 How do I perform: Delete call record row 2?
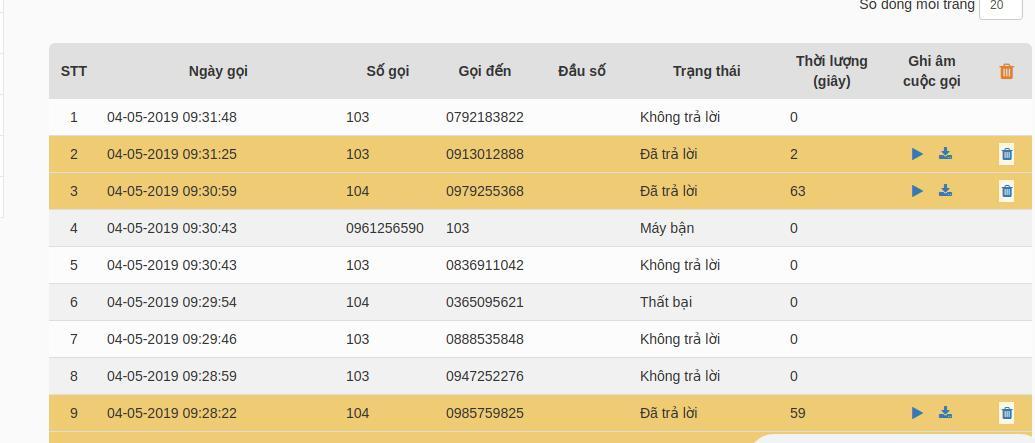tap(1006, 154)
